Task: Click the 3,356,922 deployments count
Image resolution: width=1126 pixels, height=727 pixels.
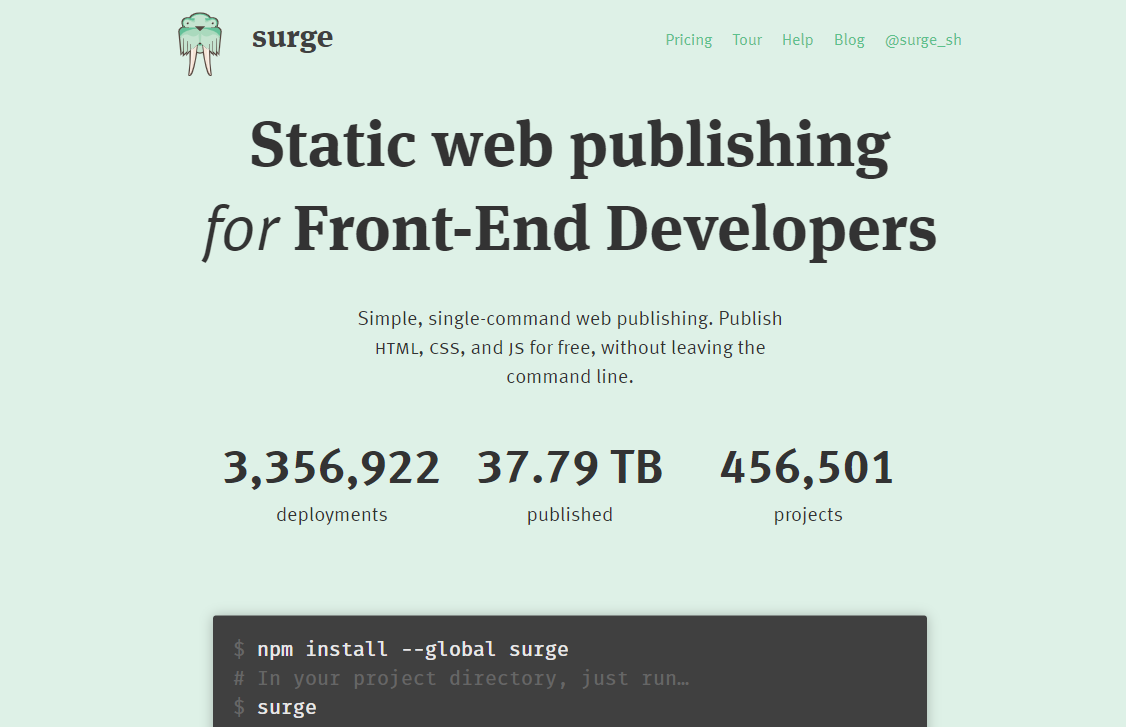Action: pos(331,468)
